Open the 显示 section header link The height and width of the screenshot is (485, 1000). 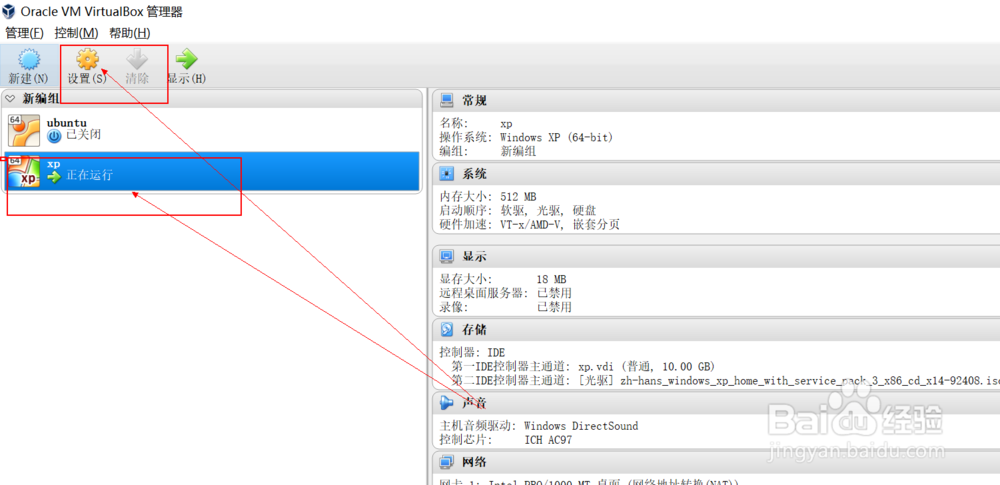pos(474,256)
